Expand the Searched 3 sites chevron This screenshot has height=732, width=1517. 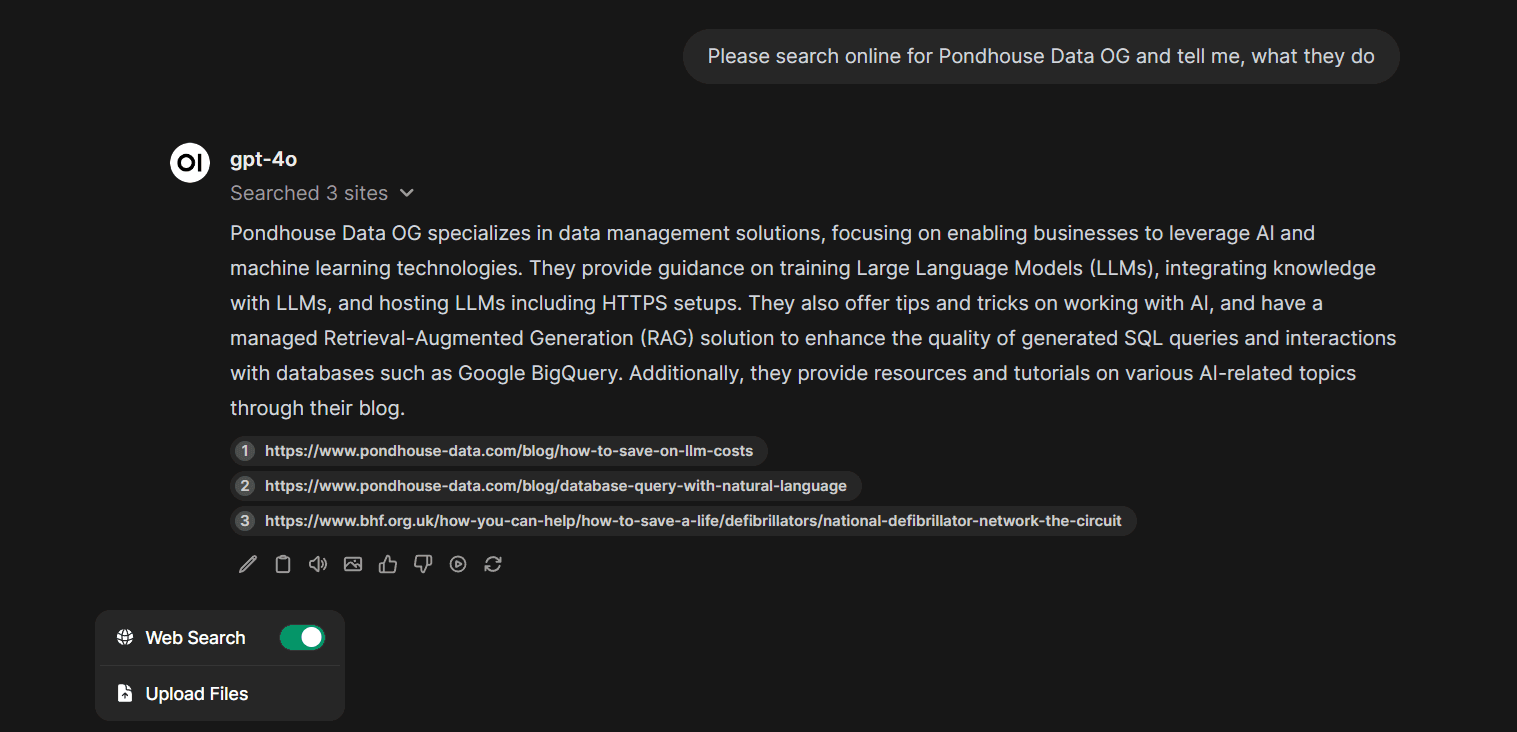(x=407, y=193)
